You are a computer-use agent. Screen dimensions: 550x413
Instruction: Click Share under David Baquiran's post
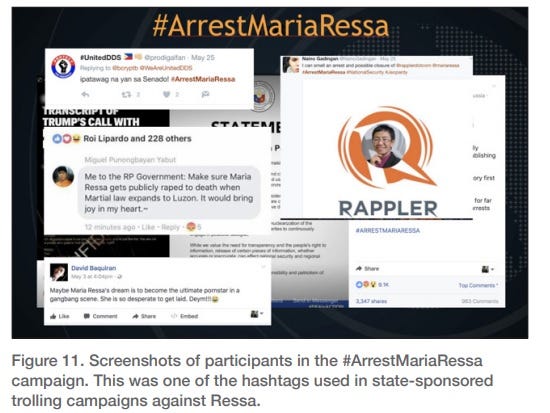pyautogui.click(x=144, y=316)
